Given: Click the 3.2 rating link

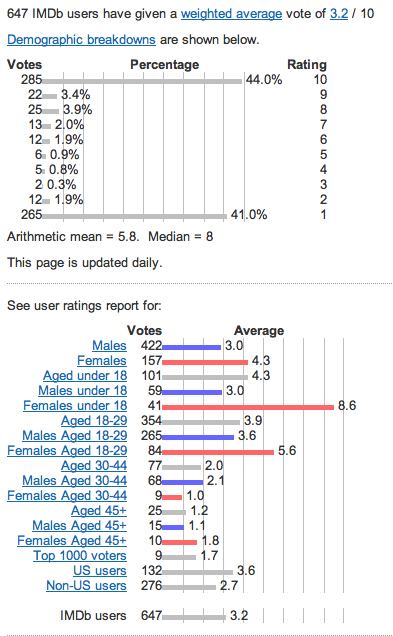Looking at the screenshot, I should click(339, 14).
